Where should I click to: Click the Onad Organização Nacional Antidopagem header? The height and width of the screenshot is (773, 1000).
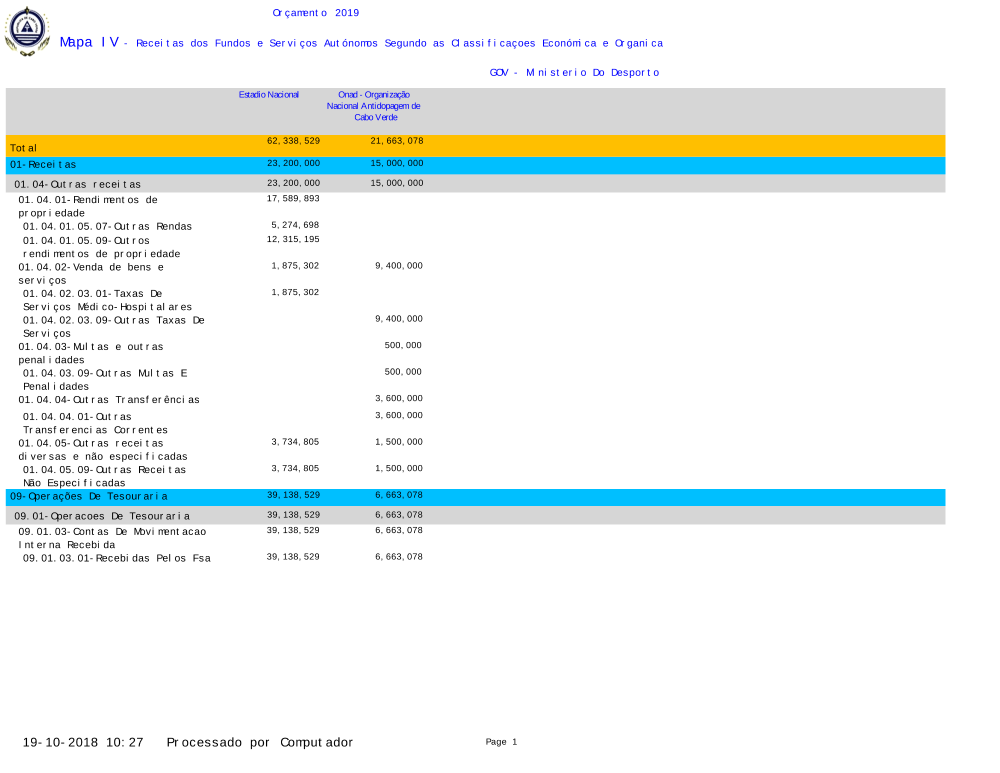tap(374, 105)
